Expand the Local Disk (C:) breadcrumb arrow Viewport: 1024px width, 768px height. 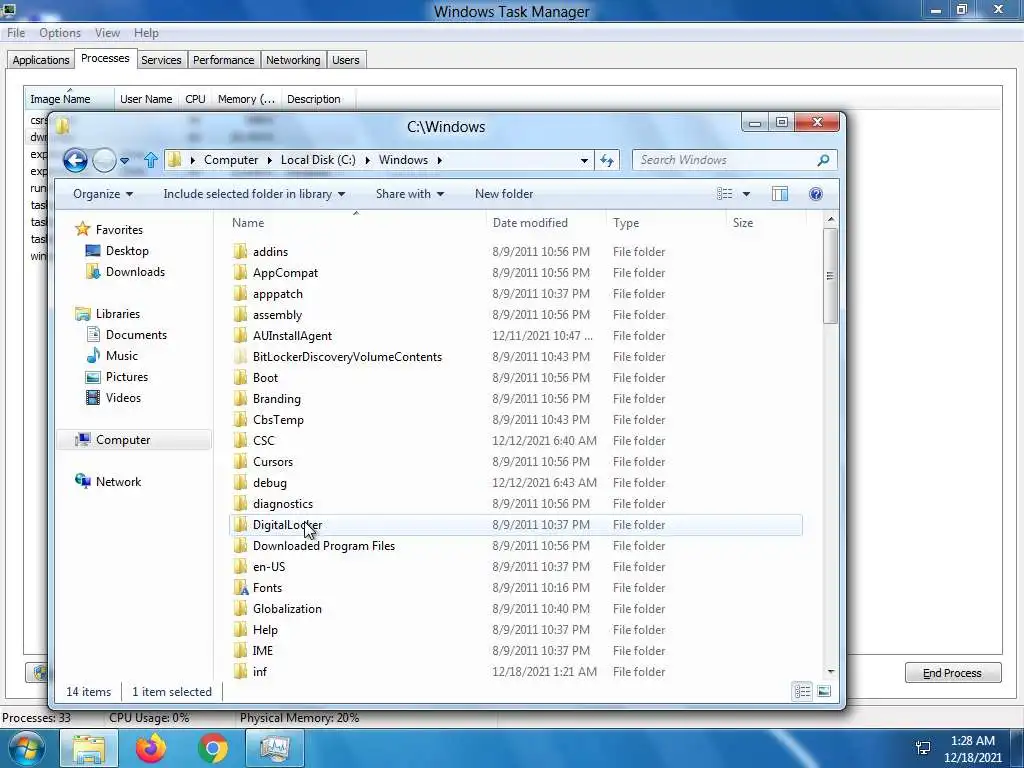[368, 160]
